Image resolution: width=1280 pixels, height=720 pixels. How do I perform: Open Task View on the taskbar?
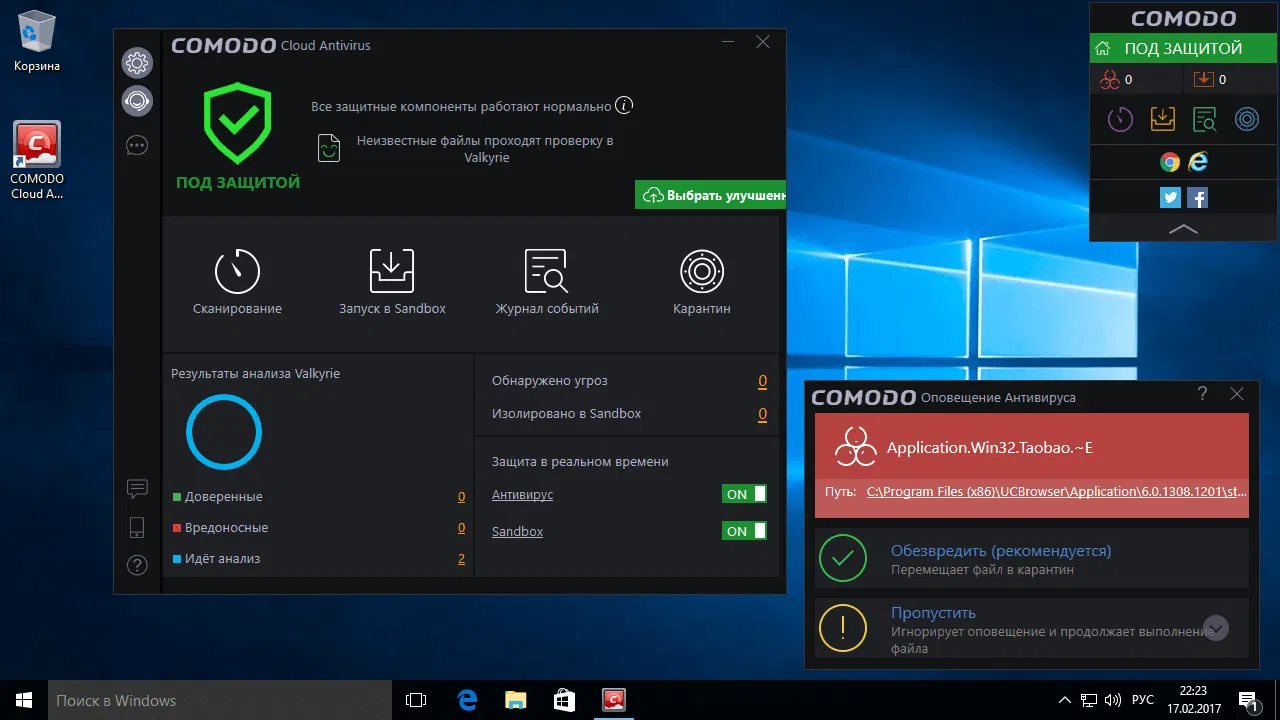click(x=416, y=700)
